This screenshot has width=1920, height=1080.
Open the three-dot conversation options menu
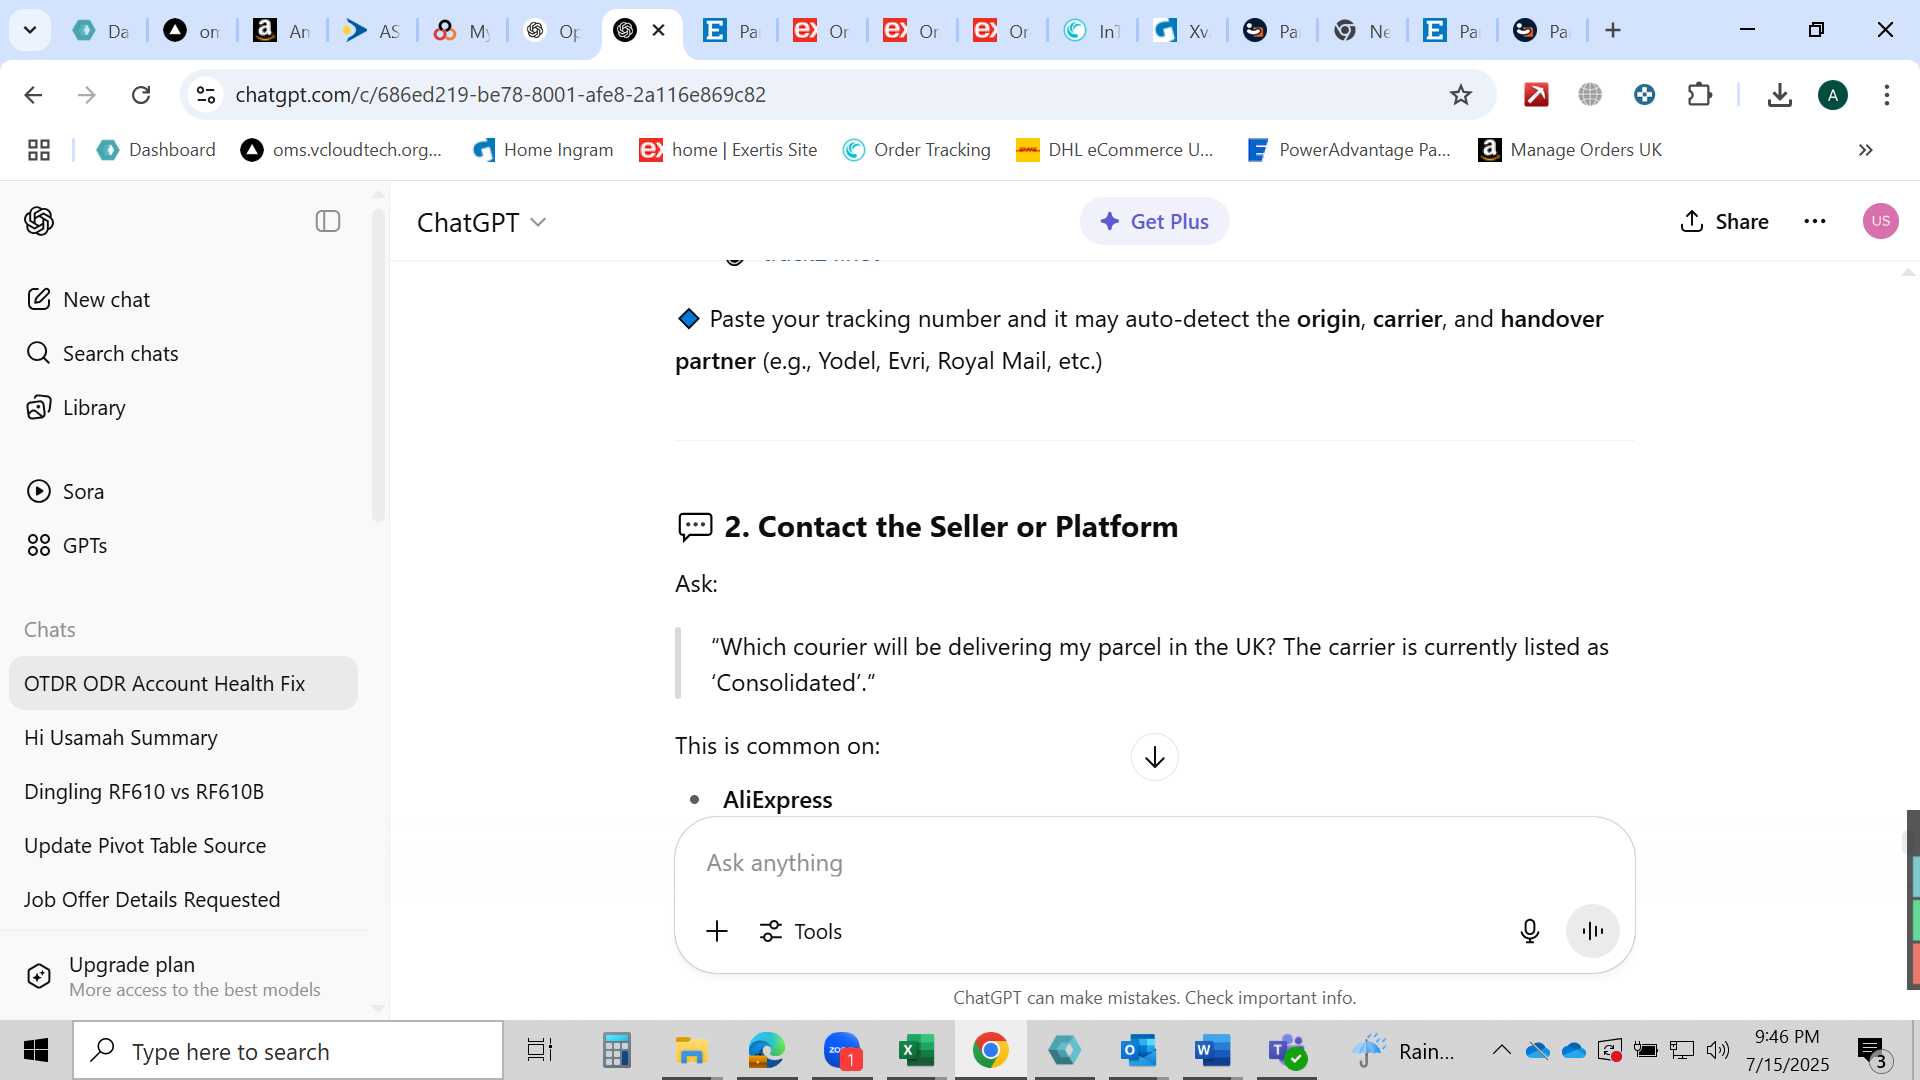[x=1815, y=221]
